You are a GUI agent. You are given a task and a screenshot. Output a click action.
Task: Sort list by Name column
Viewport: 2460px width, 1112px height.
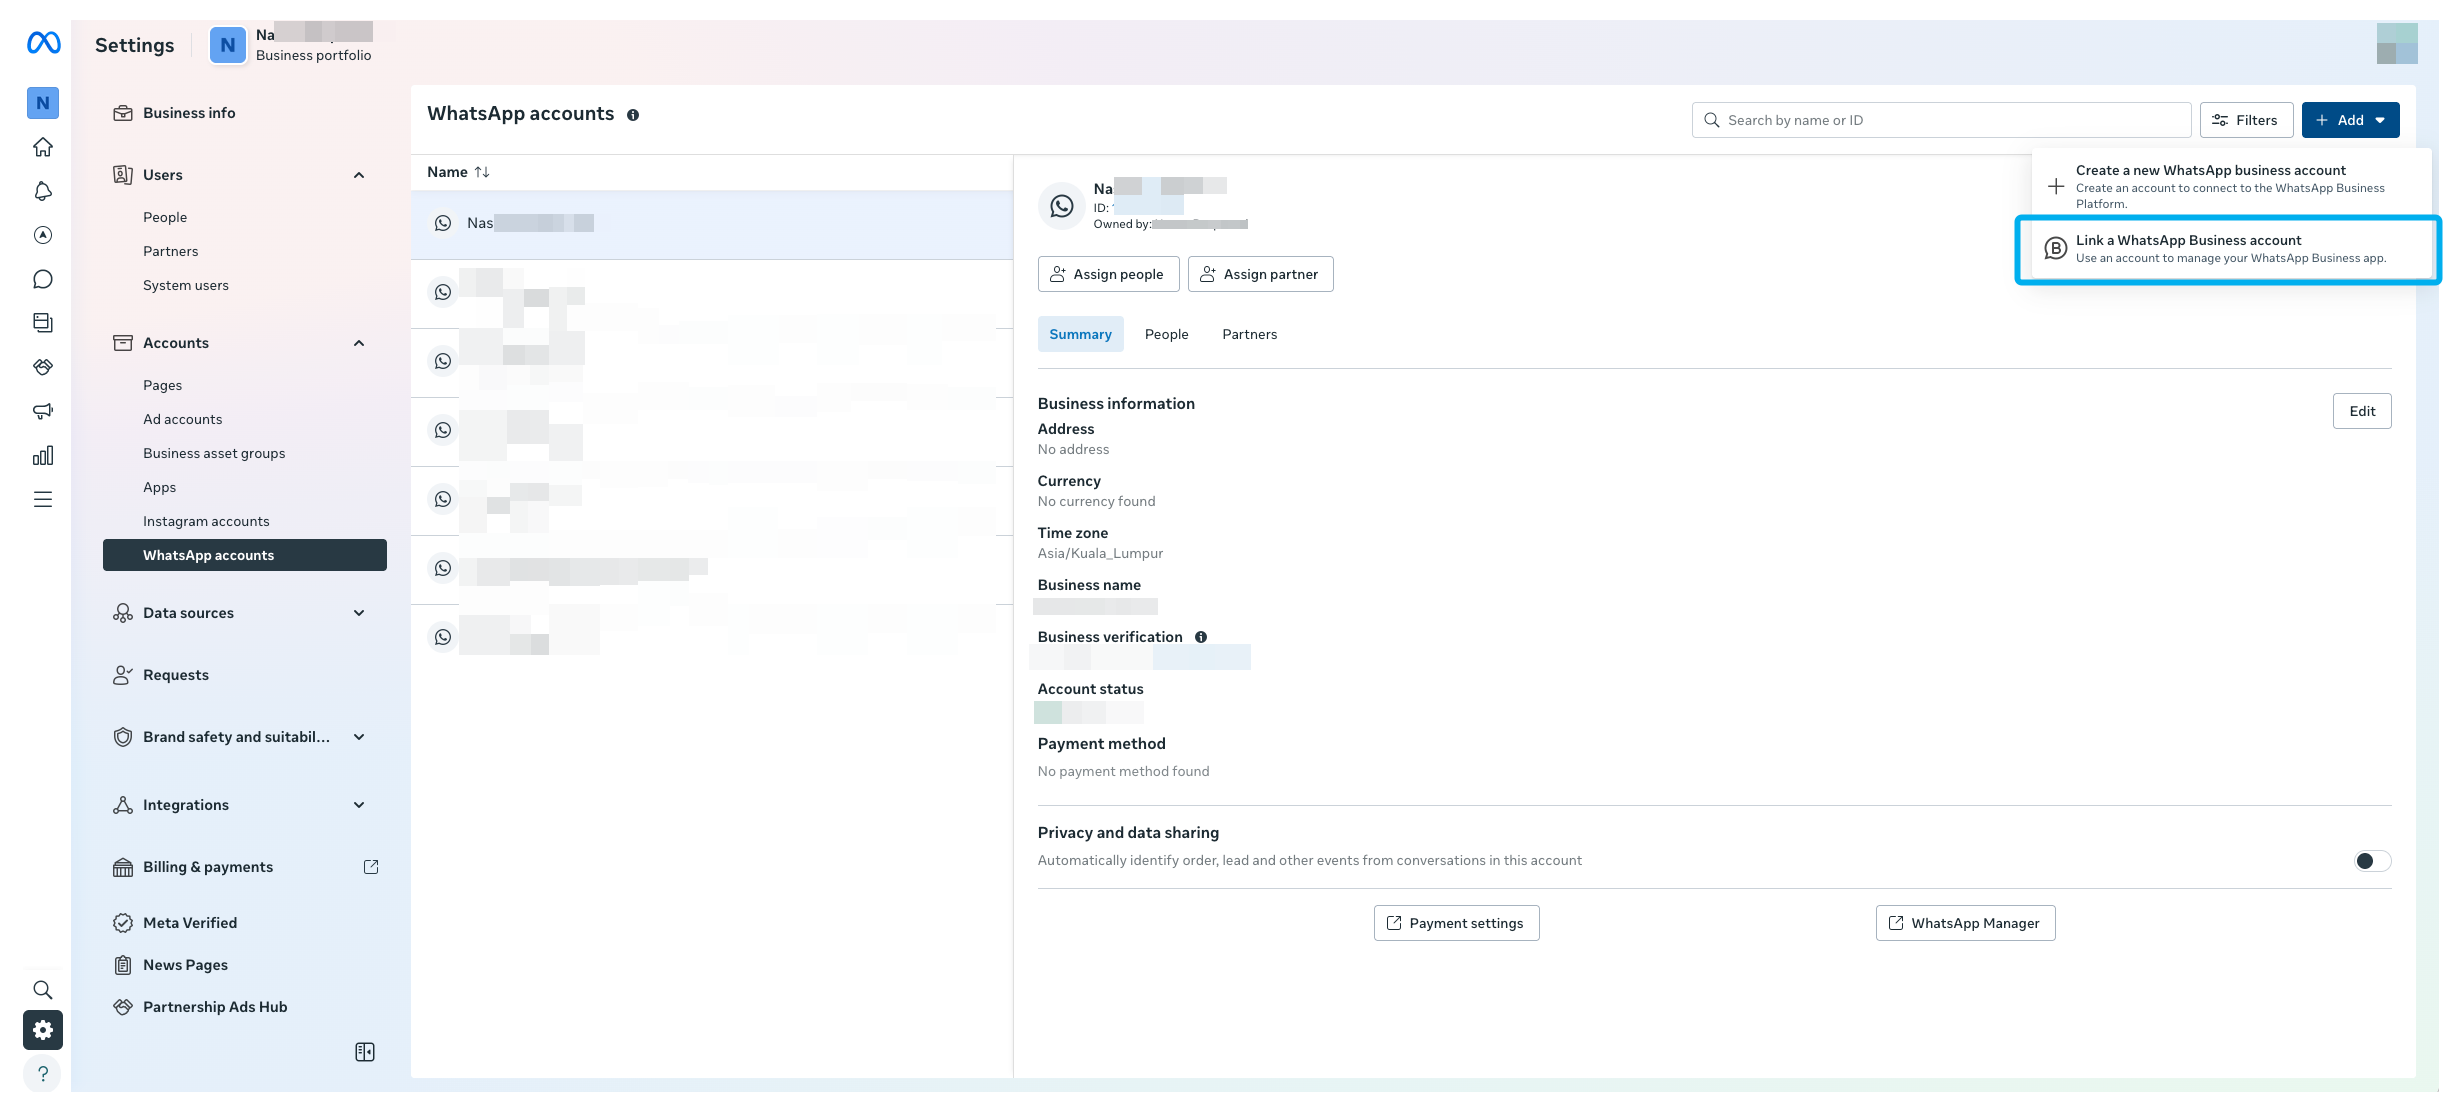[458, 172]
